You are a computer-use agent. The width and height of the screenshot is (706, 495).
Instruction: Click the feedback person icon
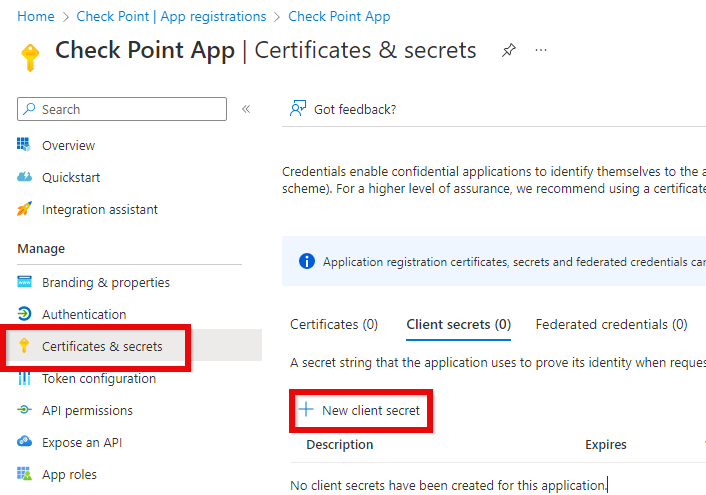pos(298,109)
